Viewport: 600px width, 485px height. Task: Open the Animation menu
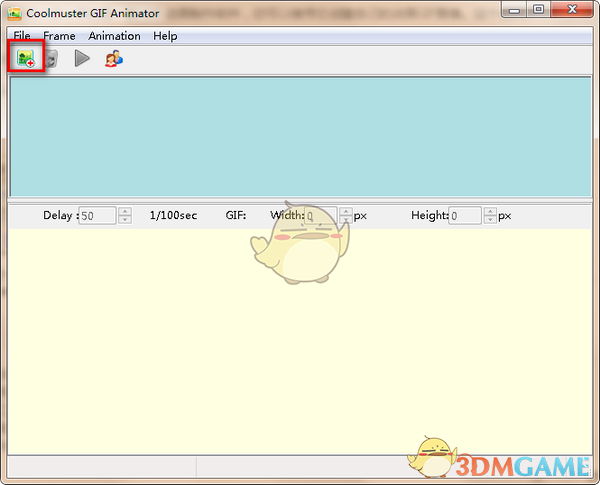(114, 36)
